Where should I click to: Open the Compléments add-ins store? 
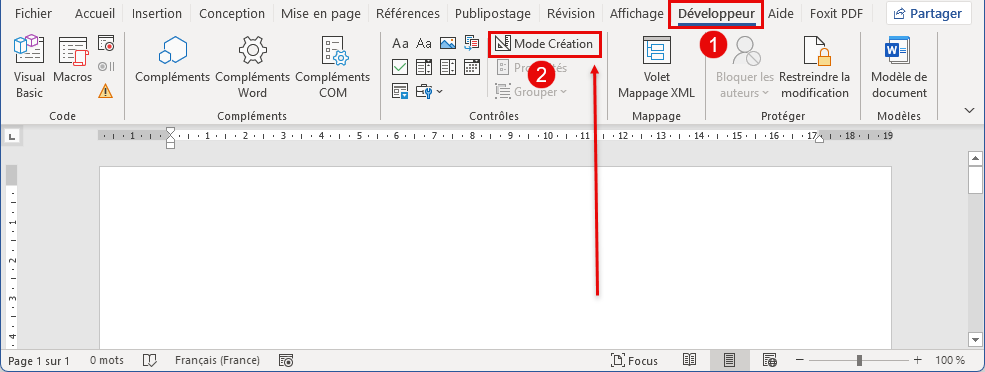pos(173,67)
